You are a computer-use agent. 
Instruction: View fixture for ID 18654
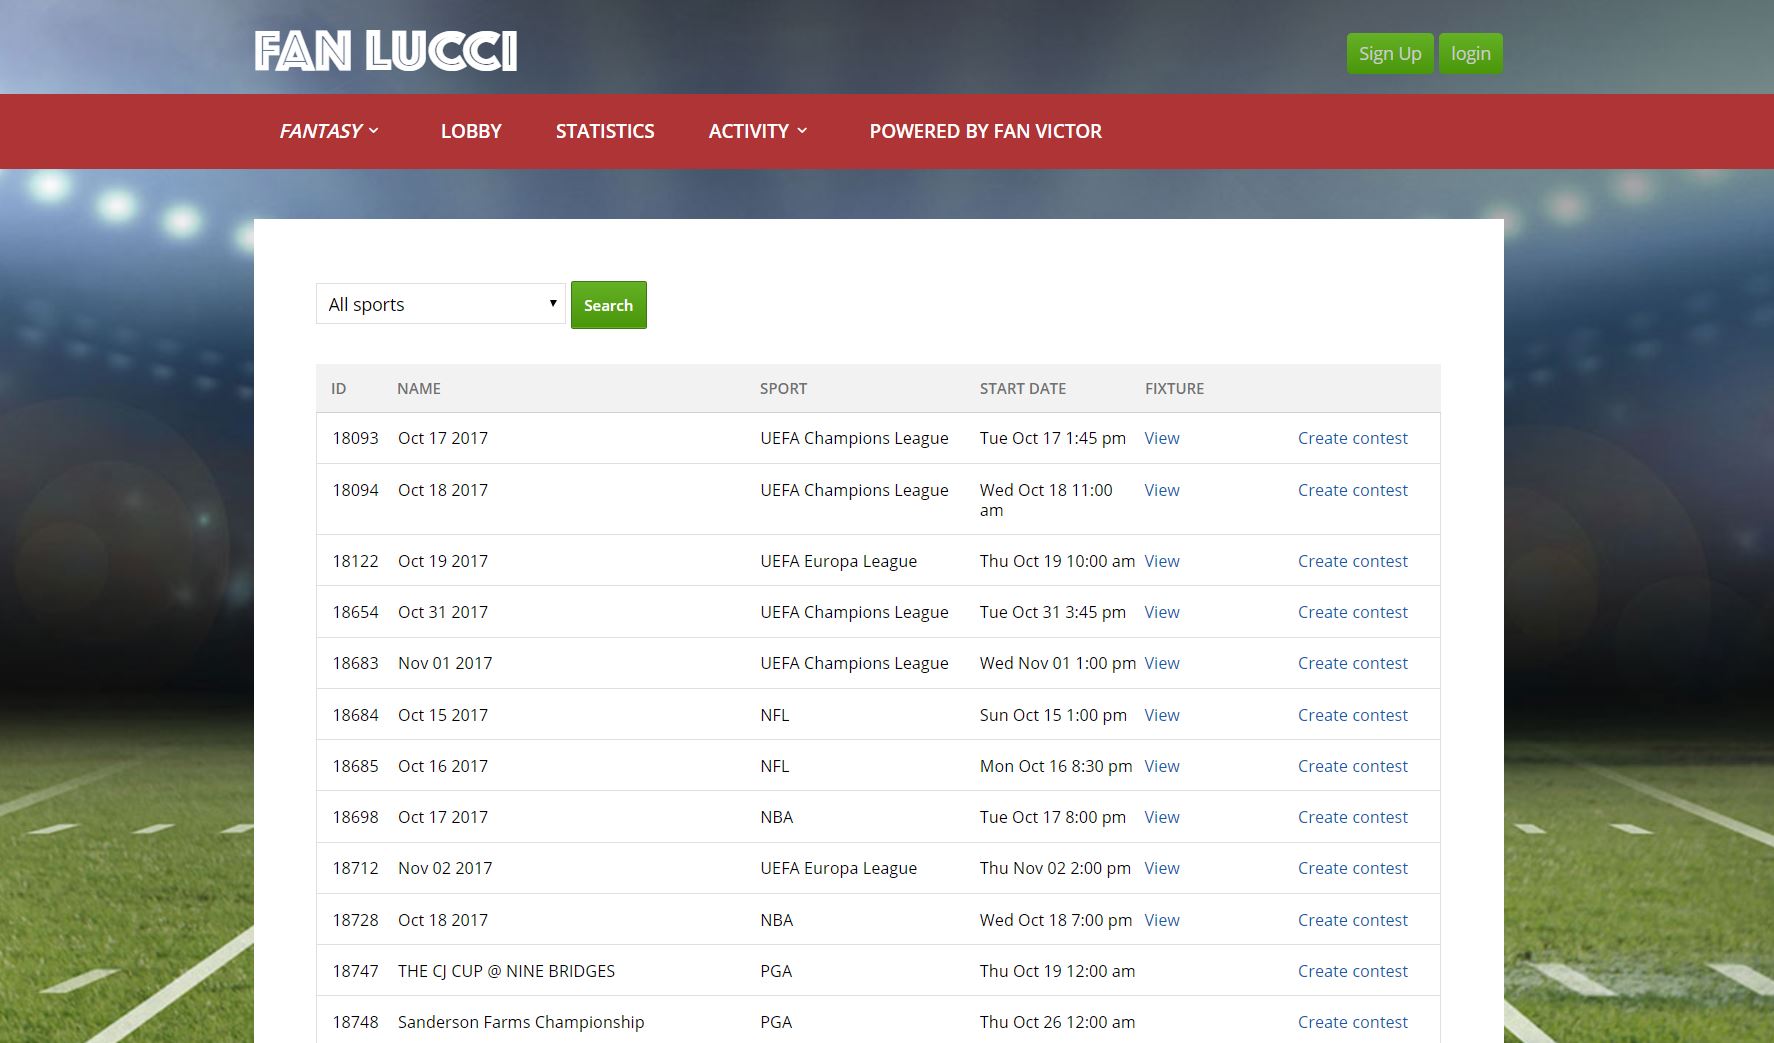click(x=1162, y=612)
